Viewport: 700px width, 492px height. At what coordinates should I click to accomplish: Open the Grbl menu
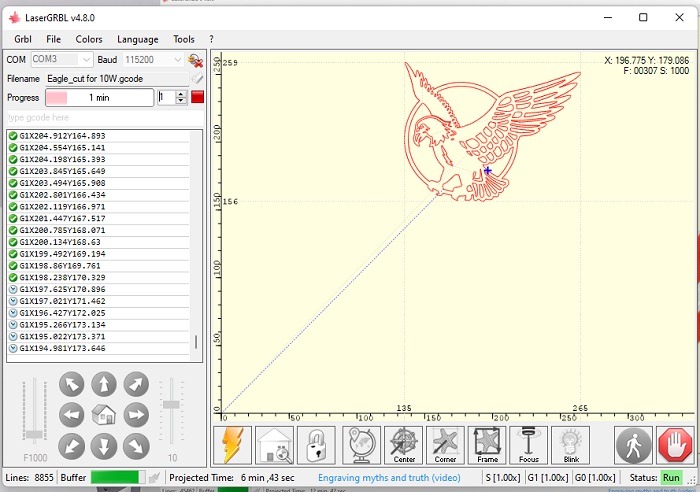[x=22, y=39]
